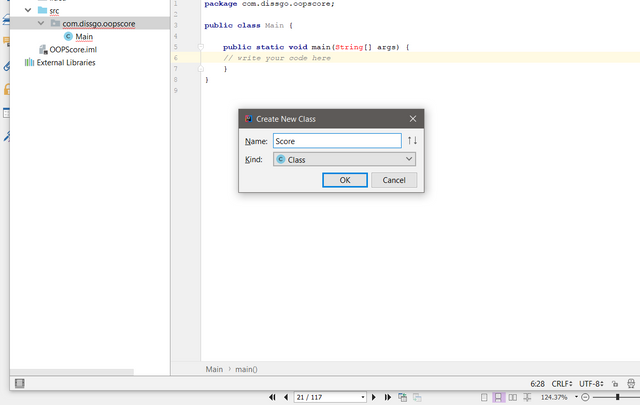This screenshot has height=405, width=640.
Task: Click the package statement on line 1
Action: pos(269,4)
